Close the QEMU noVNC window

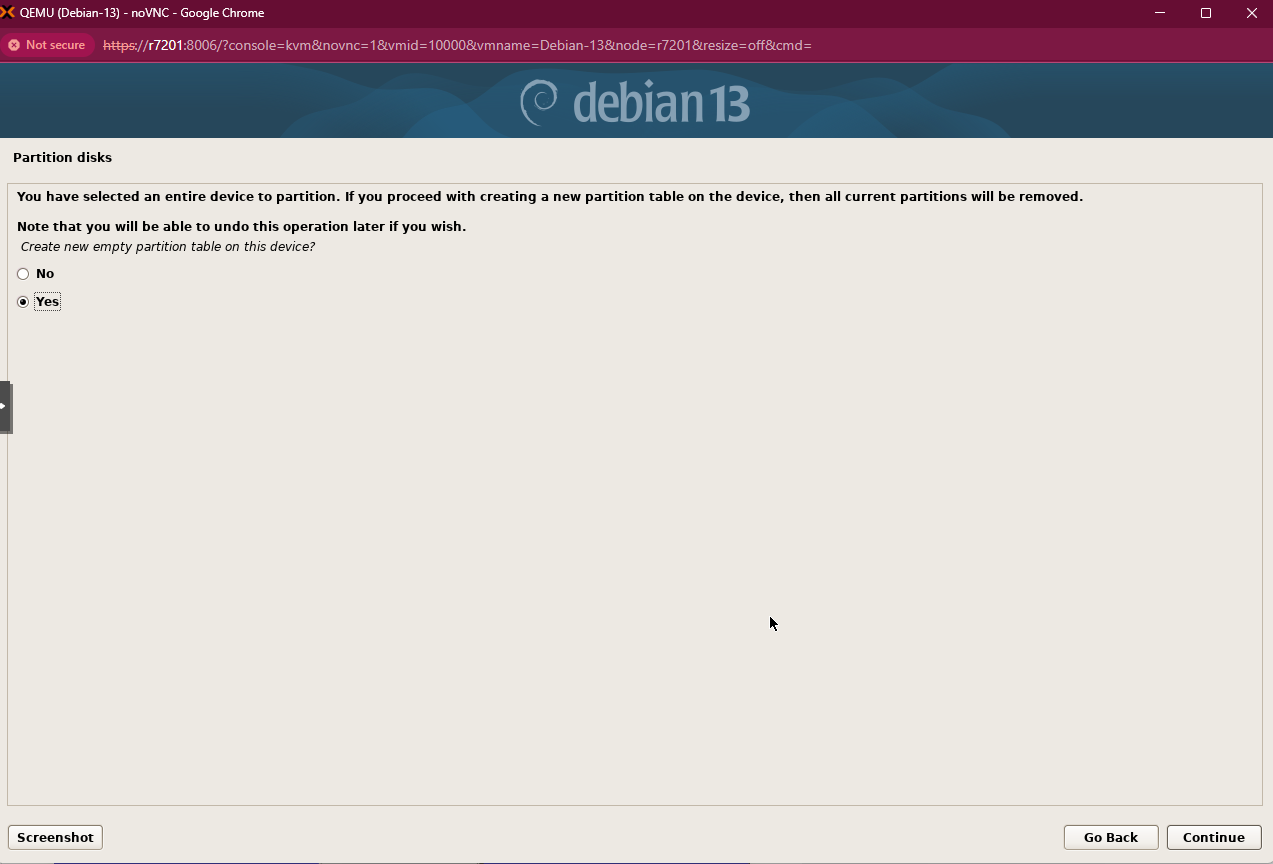click(1252, 13)
